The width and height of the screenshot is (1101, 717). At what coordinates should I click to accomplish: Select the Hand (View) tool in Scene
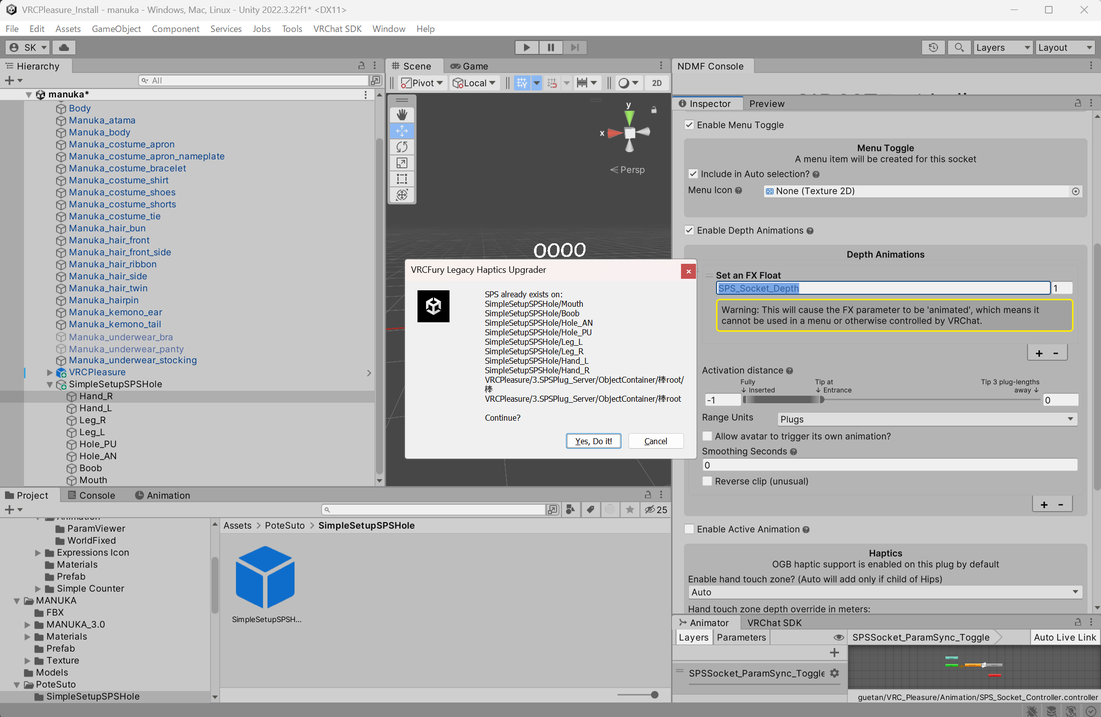point(402,114)
